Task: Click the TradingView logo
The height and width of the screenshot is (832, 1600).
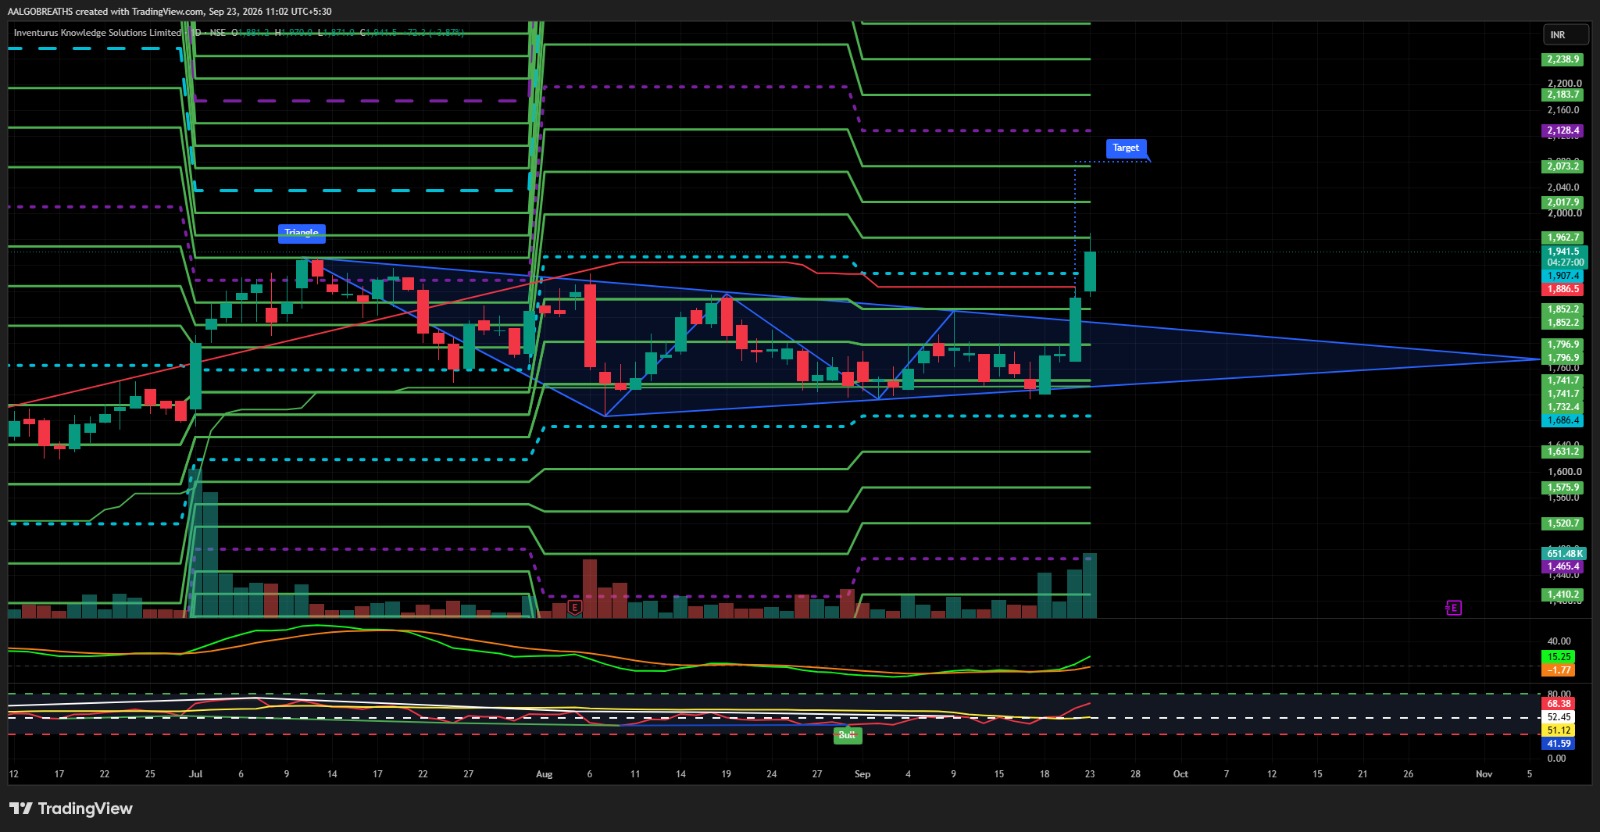Action: click(71, 808)
